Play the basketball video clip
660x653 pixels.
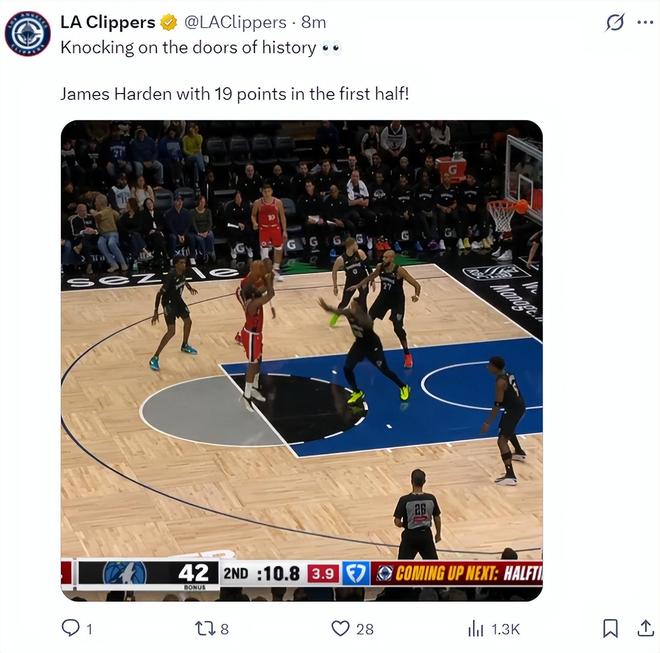click(302, 360)
